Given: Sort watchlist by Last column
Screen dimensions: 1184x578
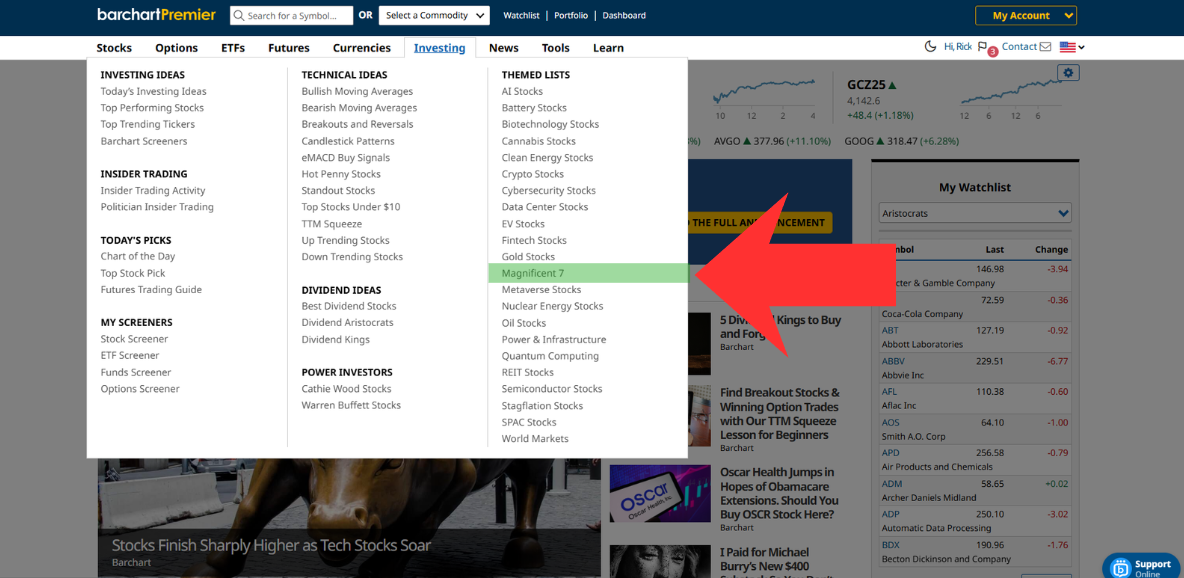Looking at the screenshot, I should point(994,249).
